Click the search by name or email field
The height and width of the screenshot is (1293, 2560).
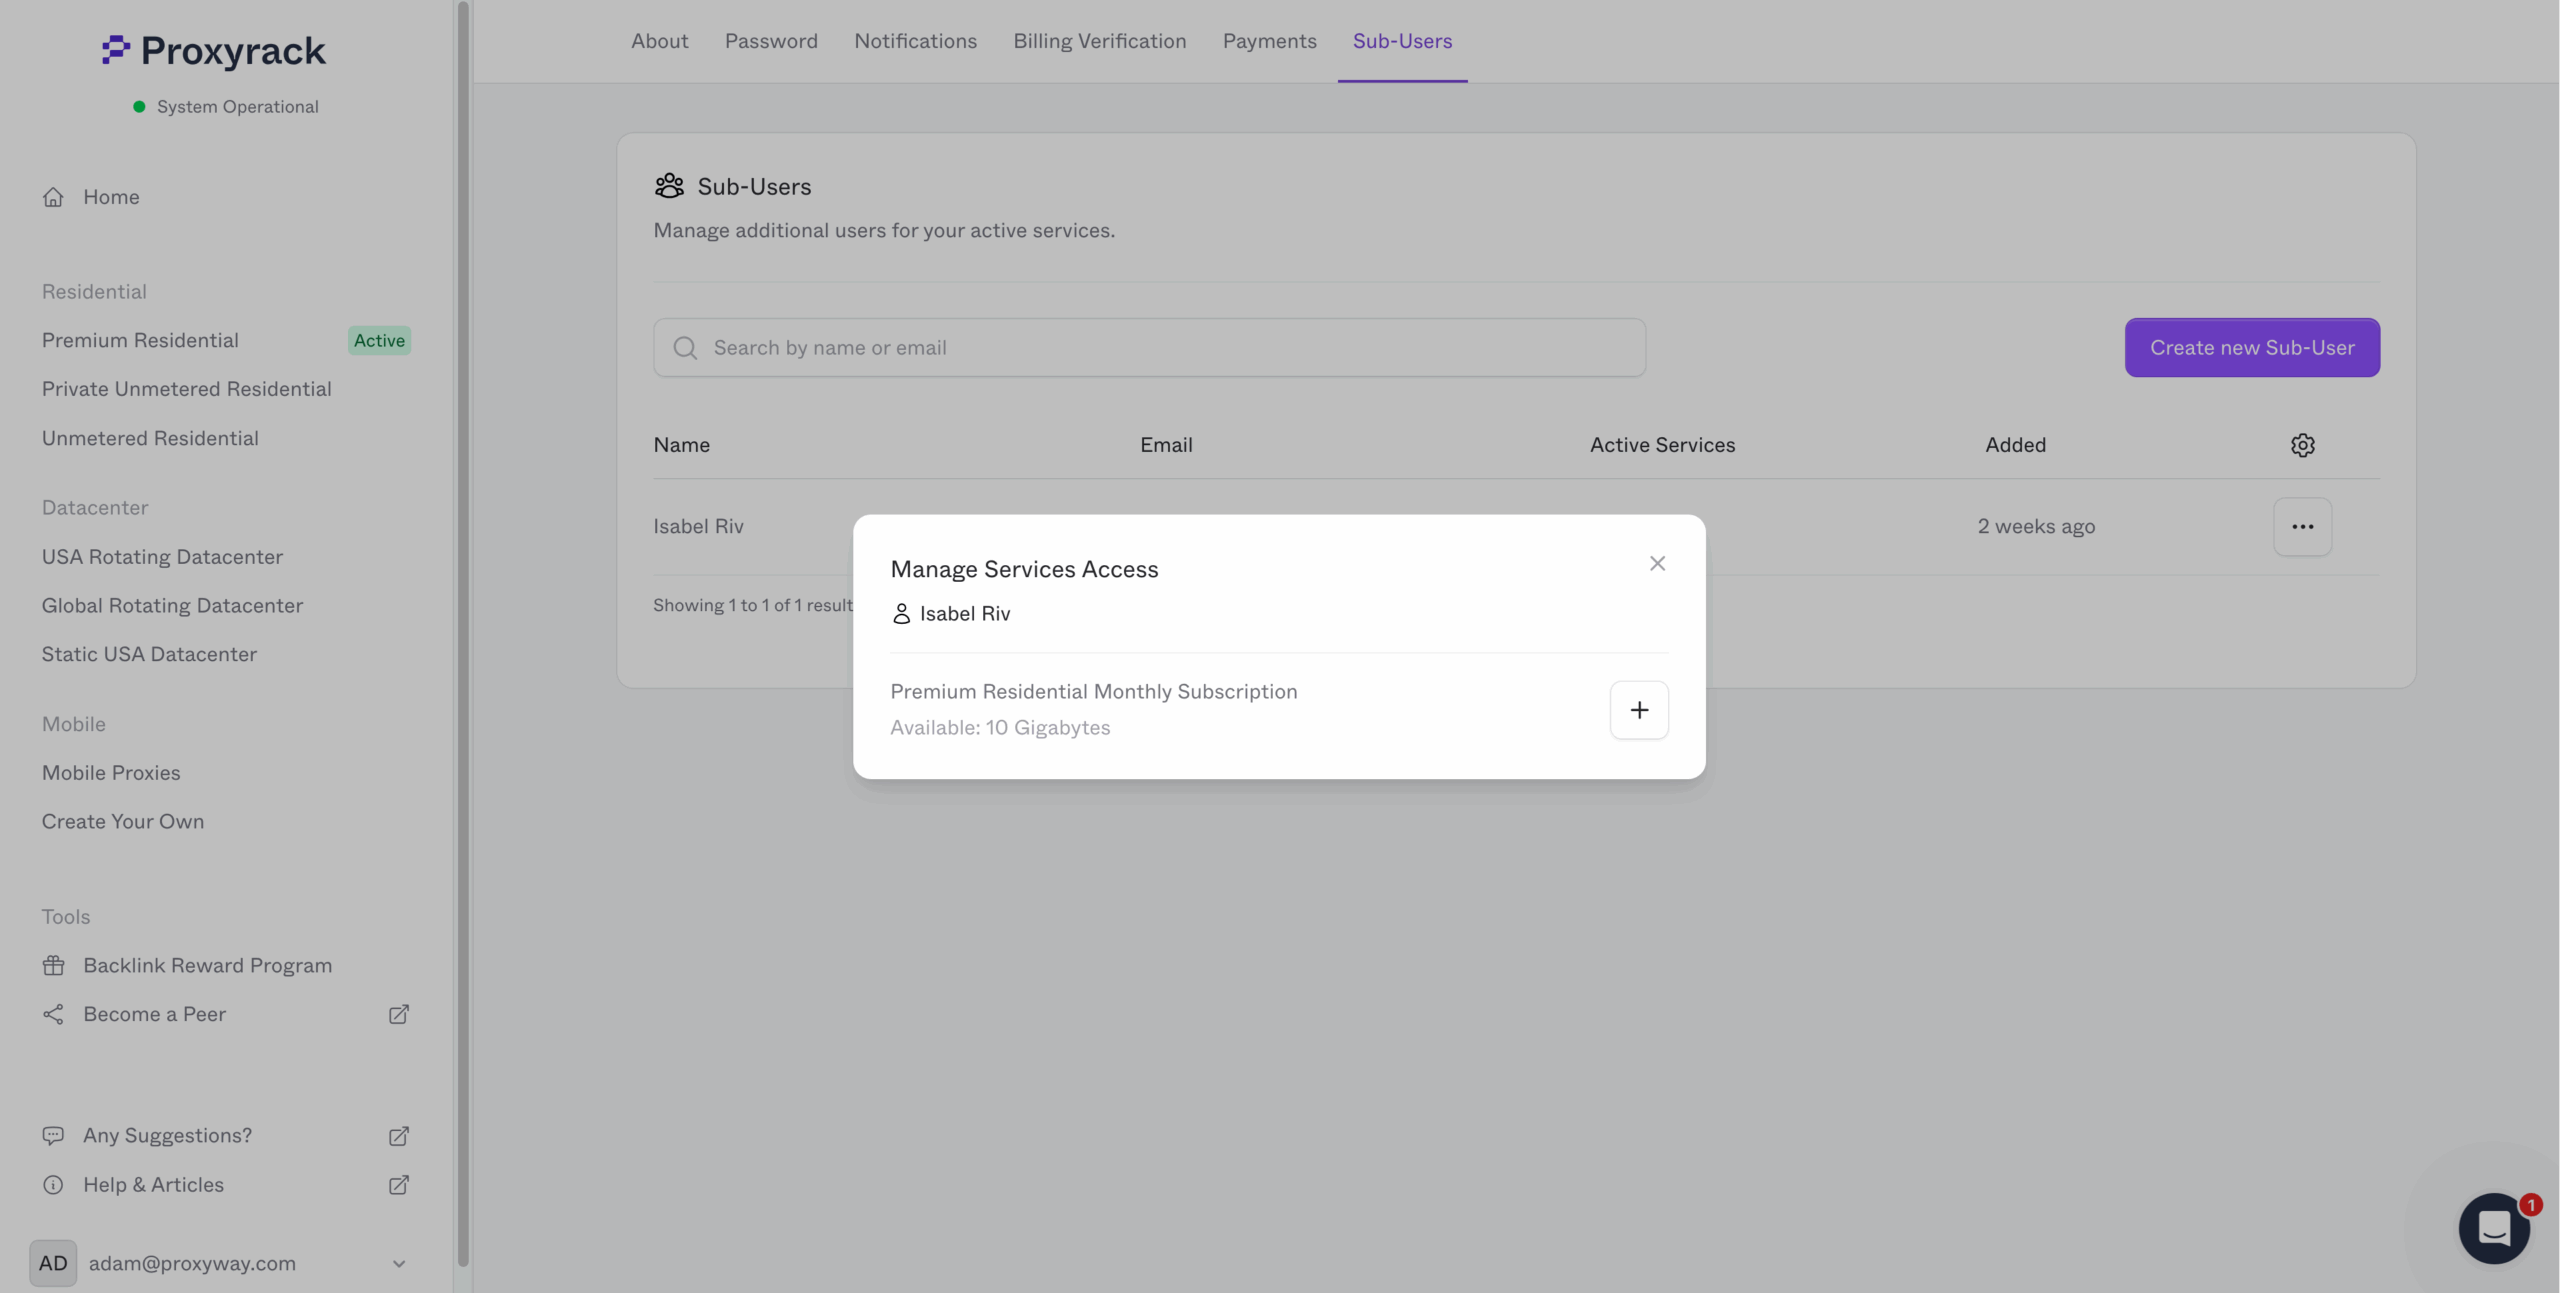1148,347
